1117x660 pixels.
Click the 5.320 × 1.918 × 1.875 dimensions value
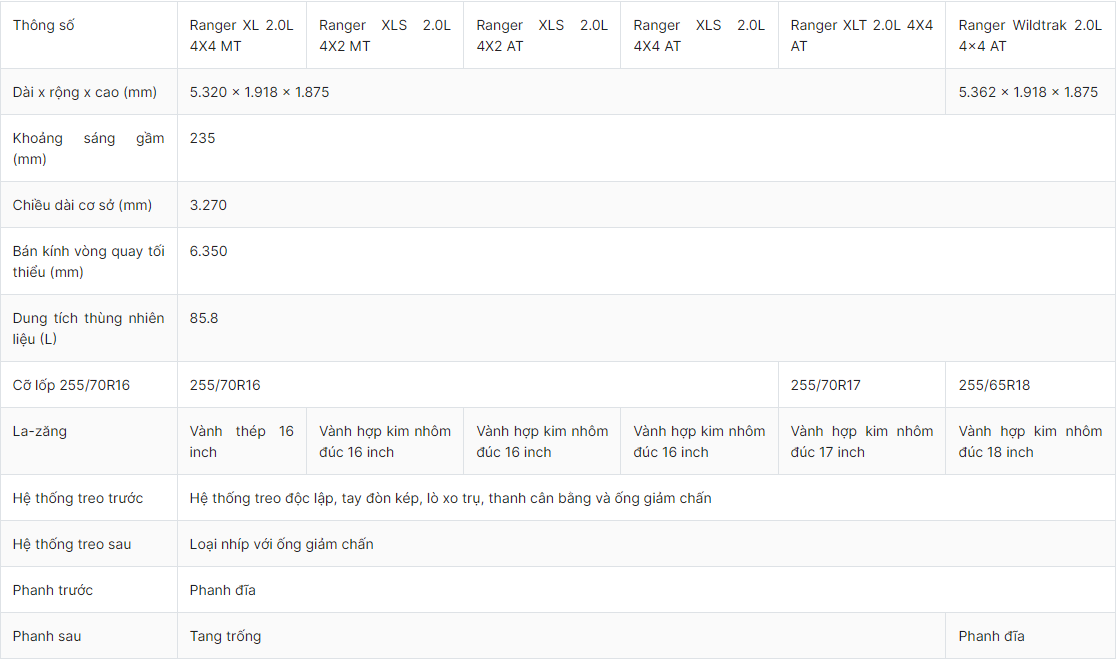(x=259, y=92)
